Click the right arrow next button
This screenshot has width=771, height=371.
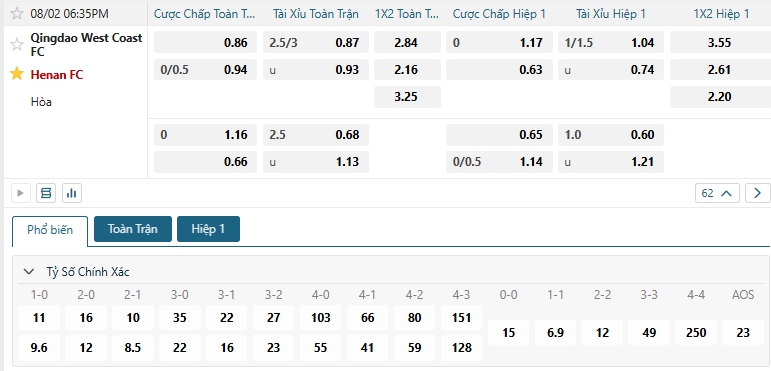(x=757, y=193)
